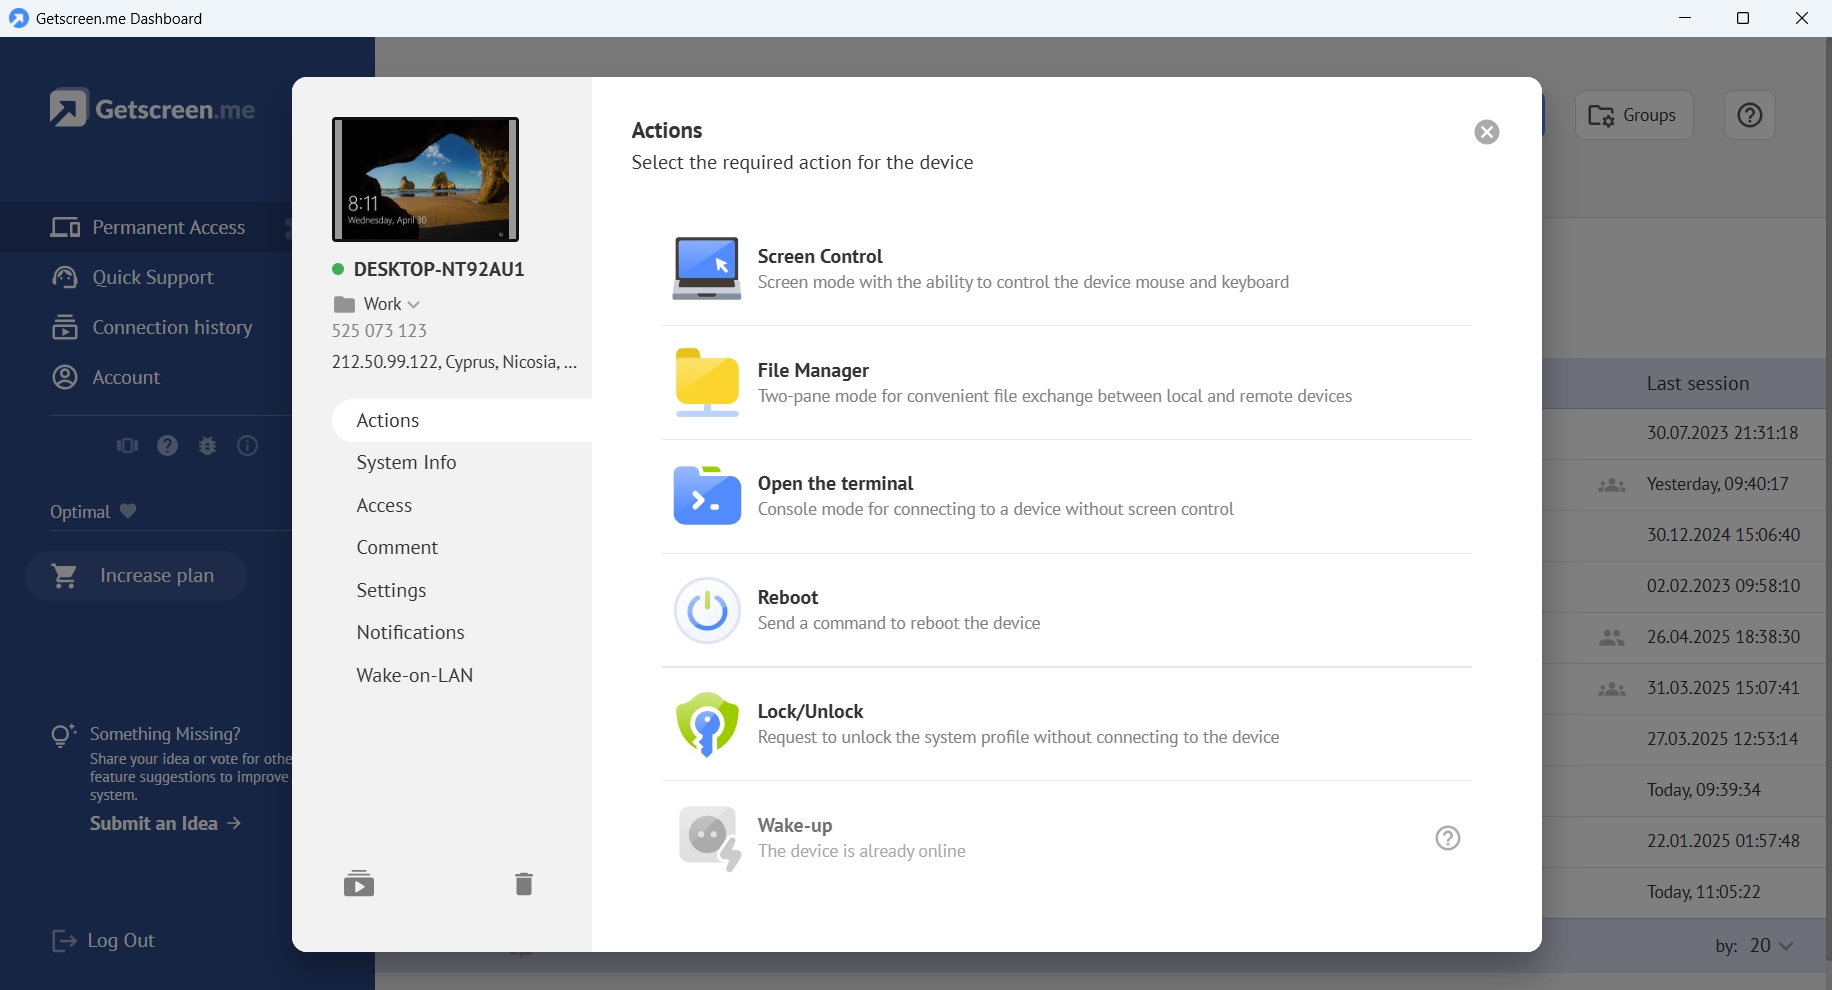Click the trash delete device icon
Image resolution: width=1832 pixels, height=990 pixels.
(x=523, y=884)
